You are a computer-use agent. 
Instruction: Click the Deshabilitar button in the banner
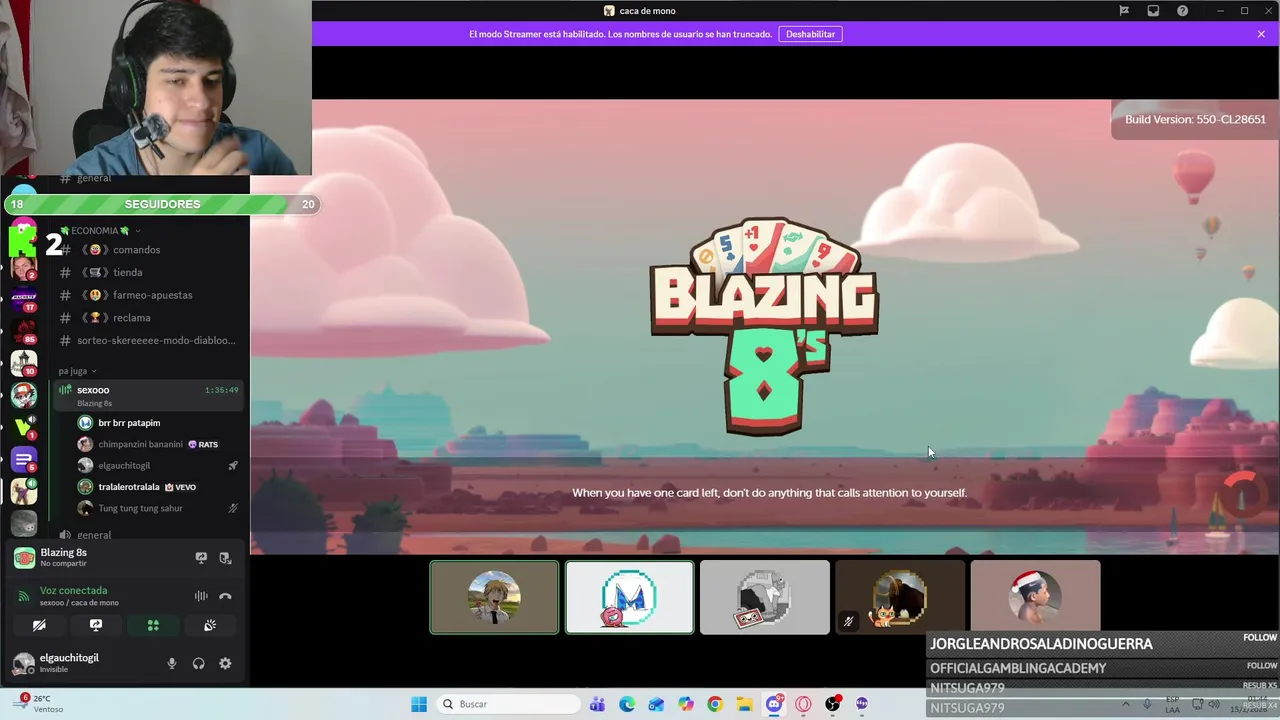click(x=810, y=34)
